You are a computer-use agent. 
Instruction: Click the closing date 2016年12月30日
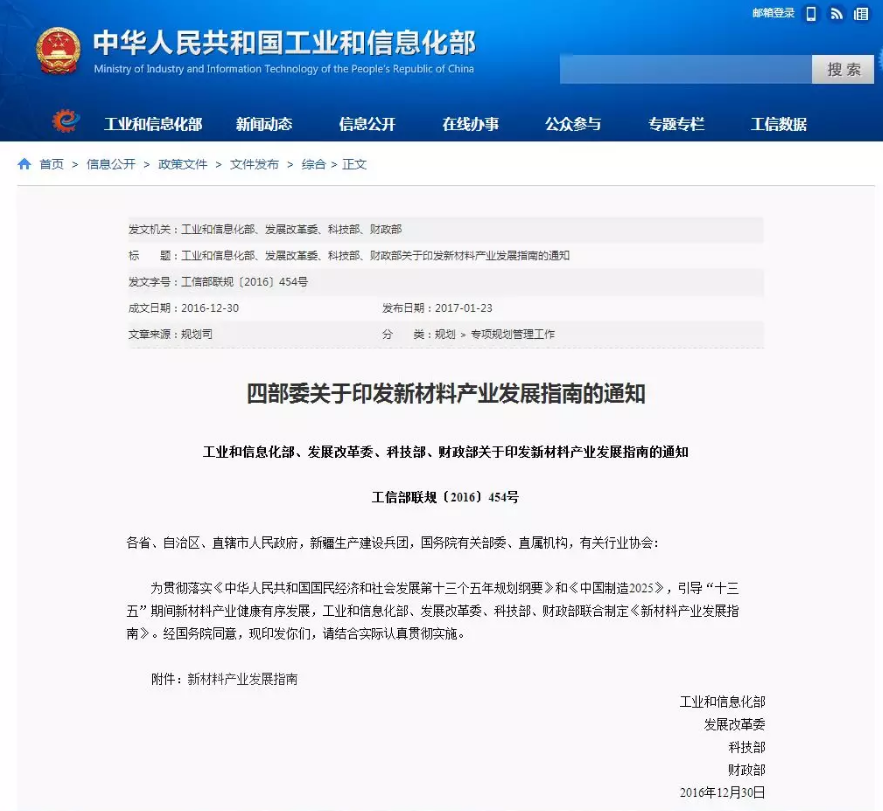pyautogui.click(x=723, y=792)
